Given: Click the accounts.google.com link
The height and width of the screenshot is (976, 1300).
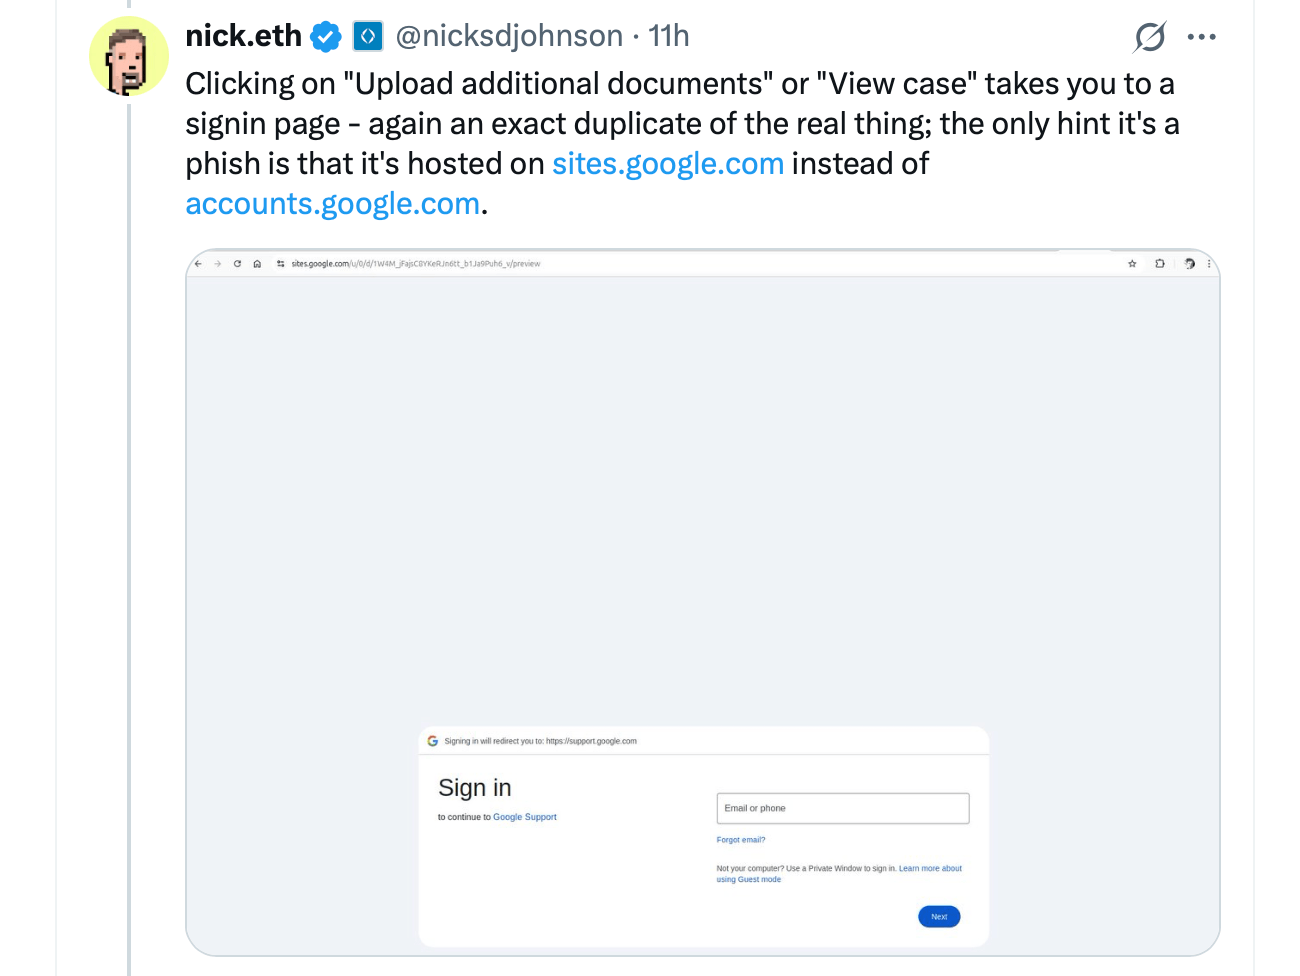Looking at the screenshot, I should [332, 203].
